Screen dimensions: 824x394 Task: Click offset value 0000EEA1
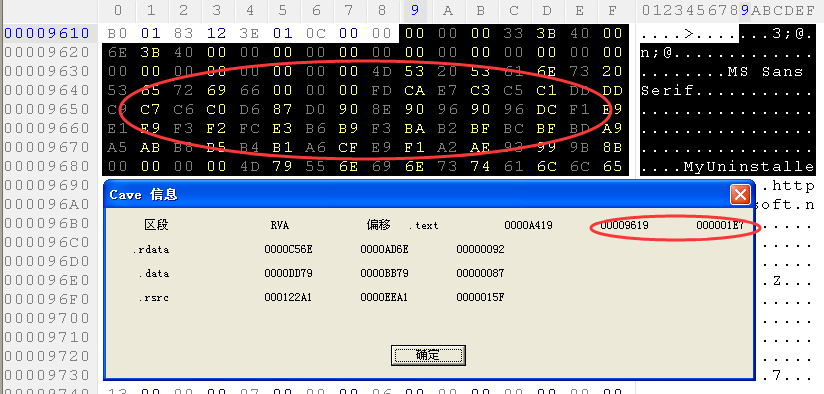click(x=385, y=298)
